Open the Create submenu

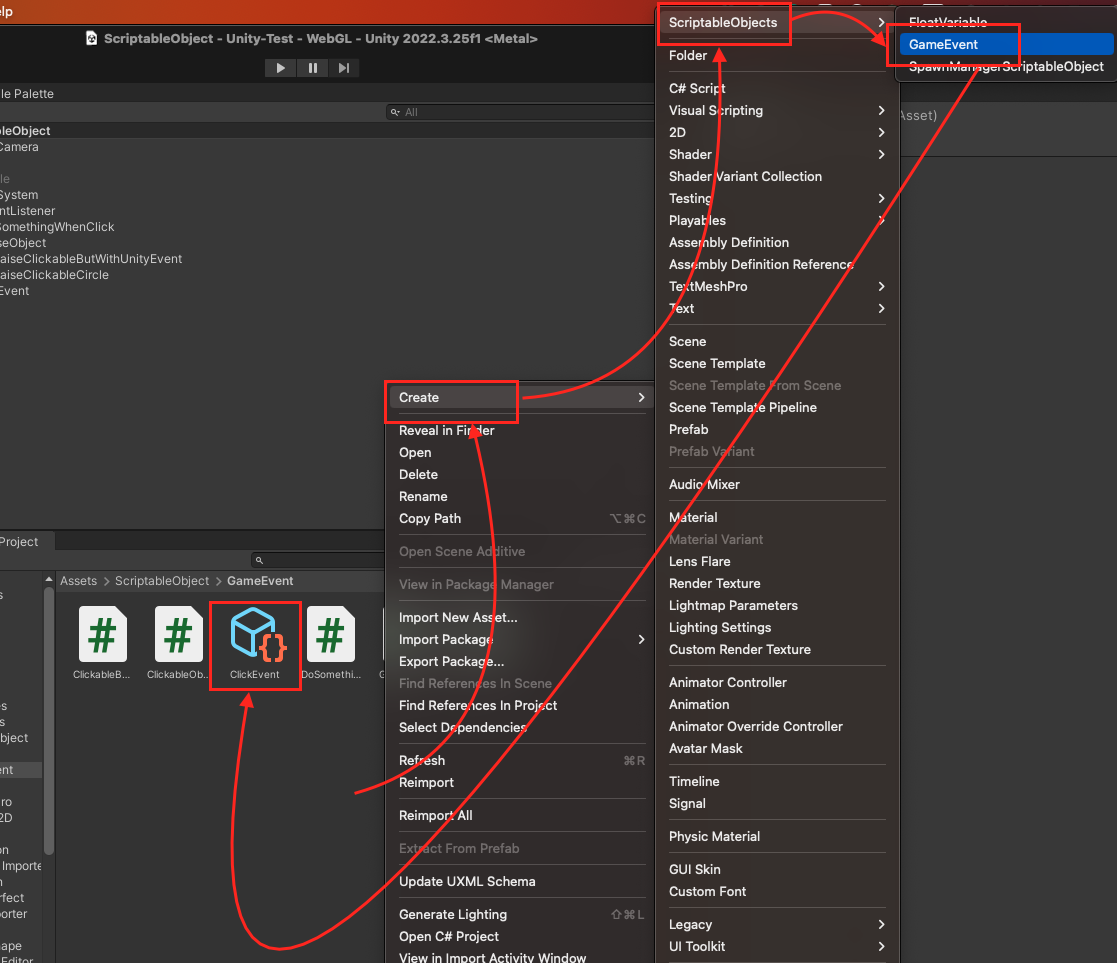coord(521,397)
